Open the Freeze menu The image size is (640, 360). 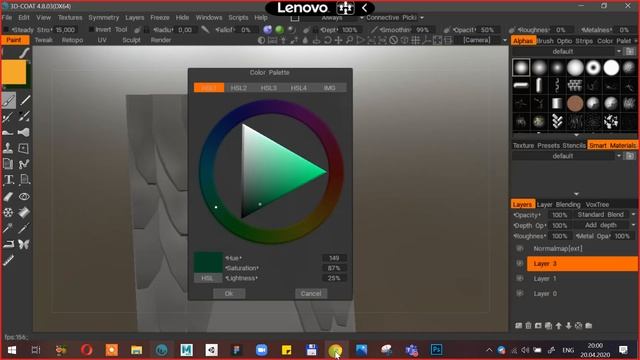160,18
